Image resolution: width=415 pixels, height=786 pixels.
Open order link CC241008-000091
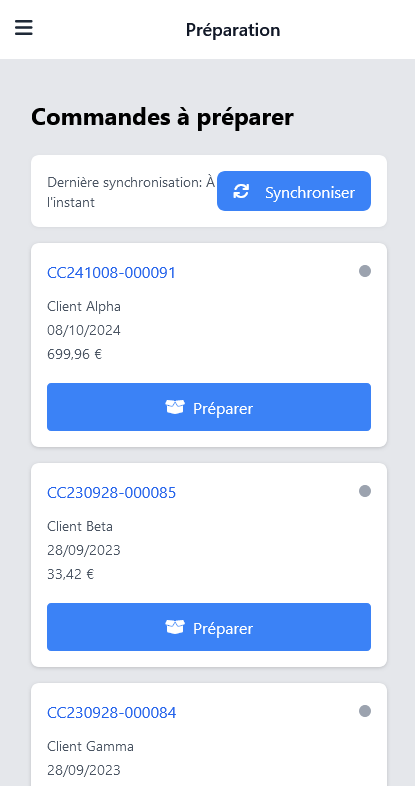pos(111,273)
